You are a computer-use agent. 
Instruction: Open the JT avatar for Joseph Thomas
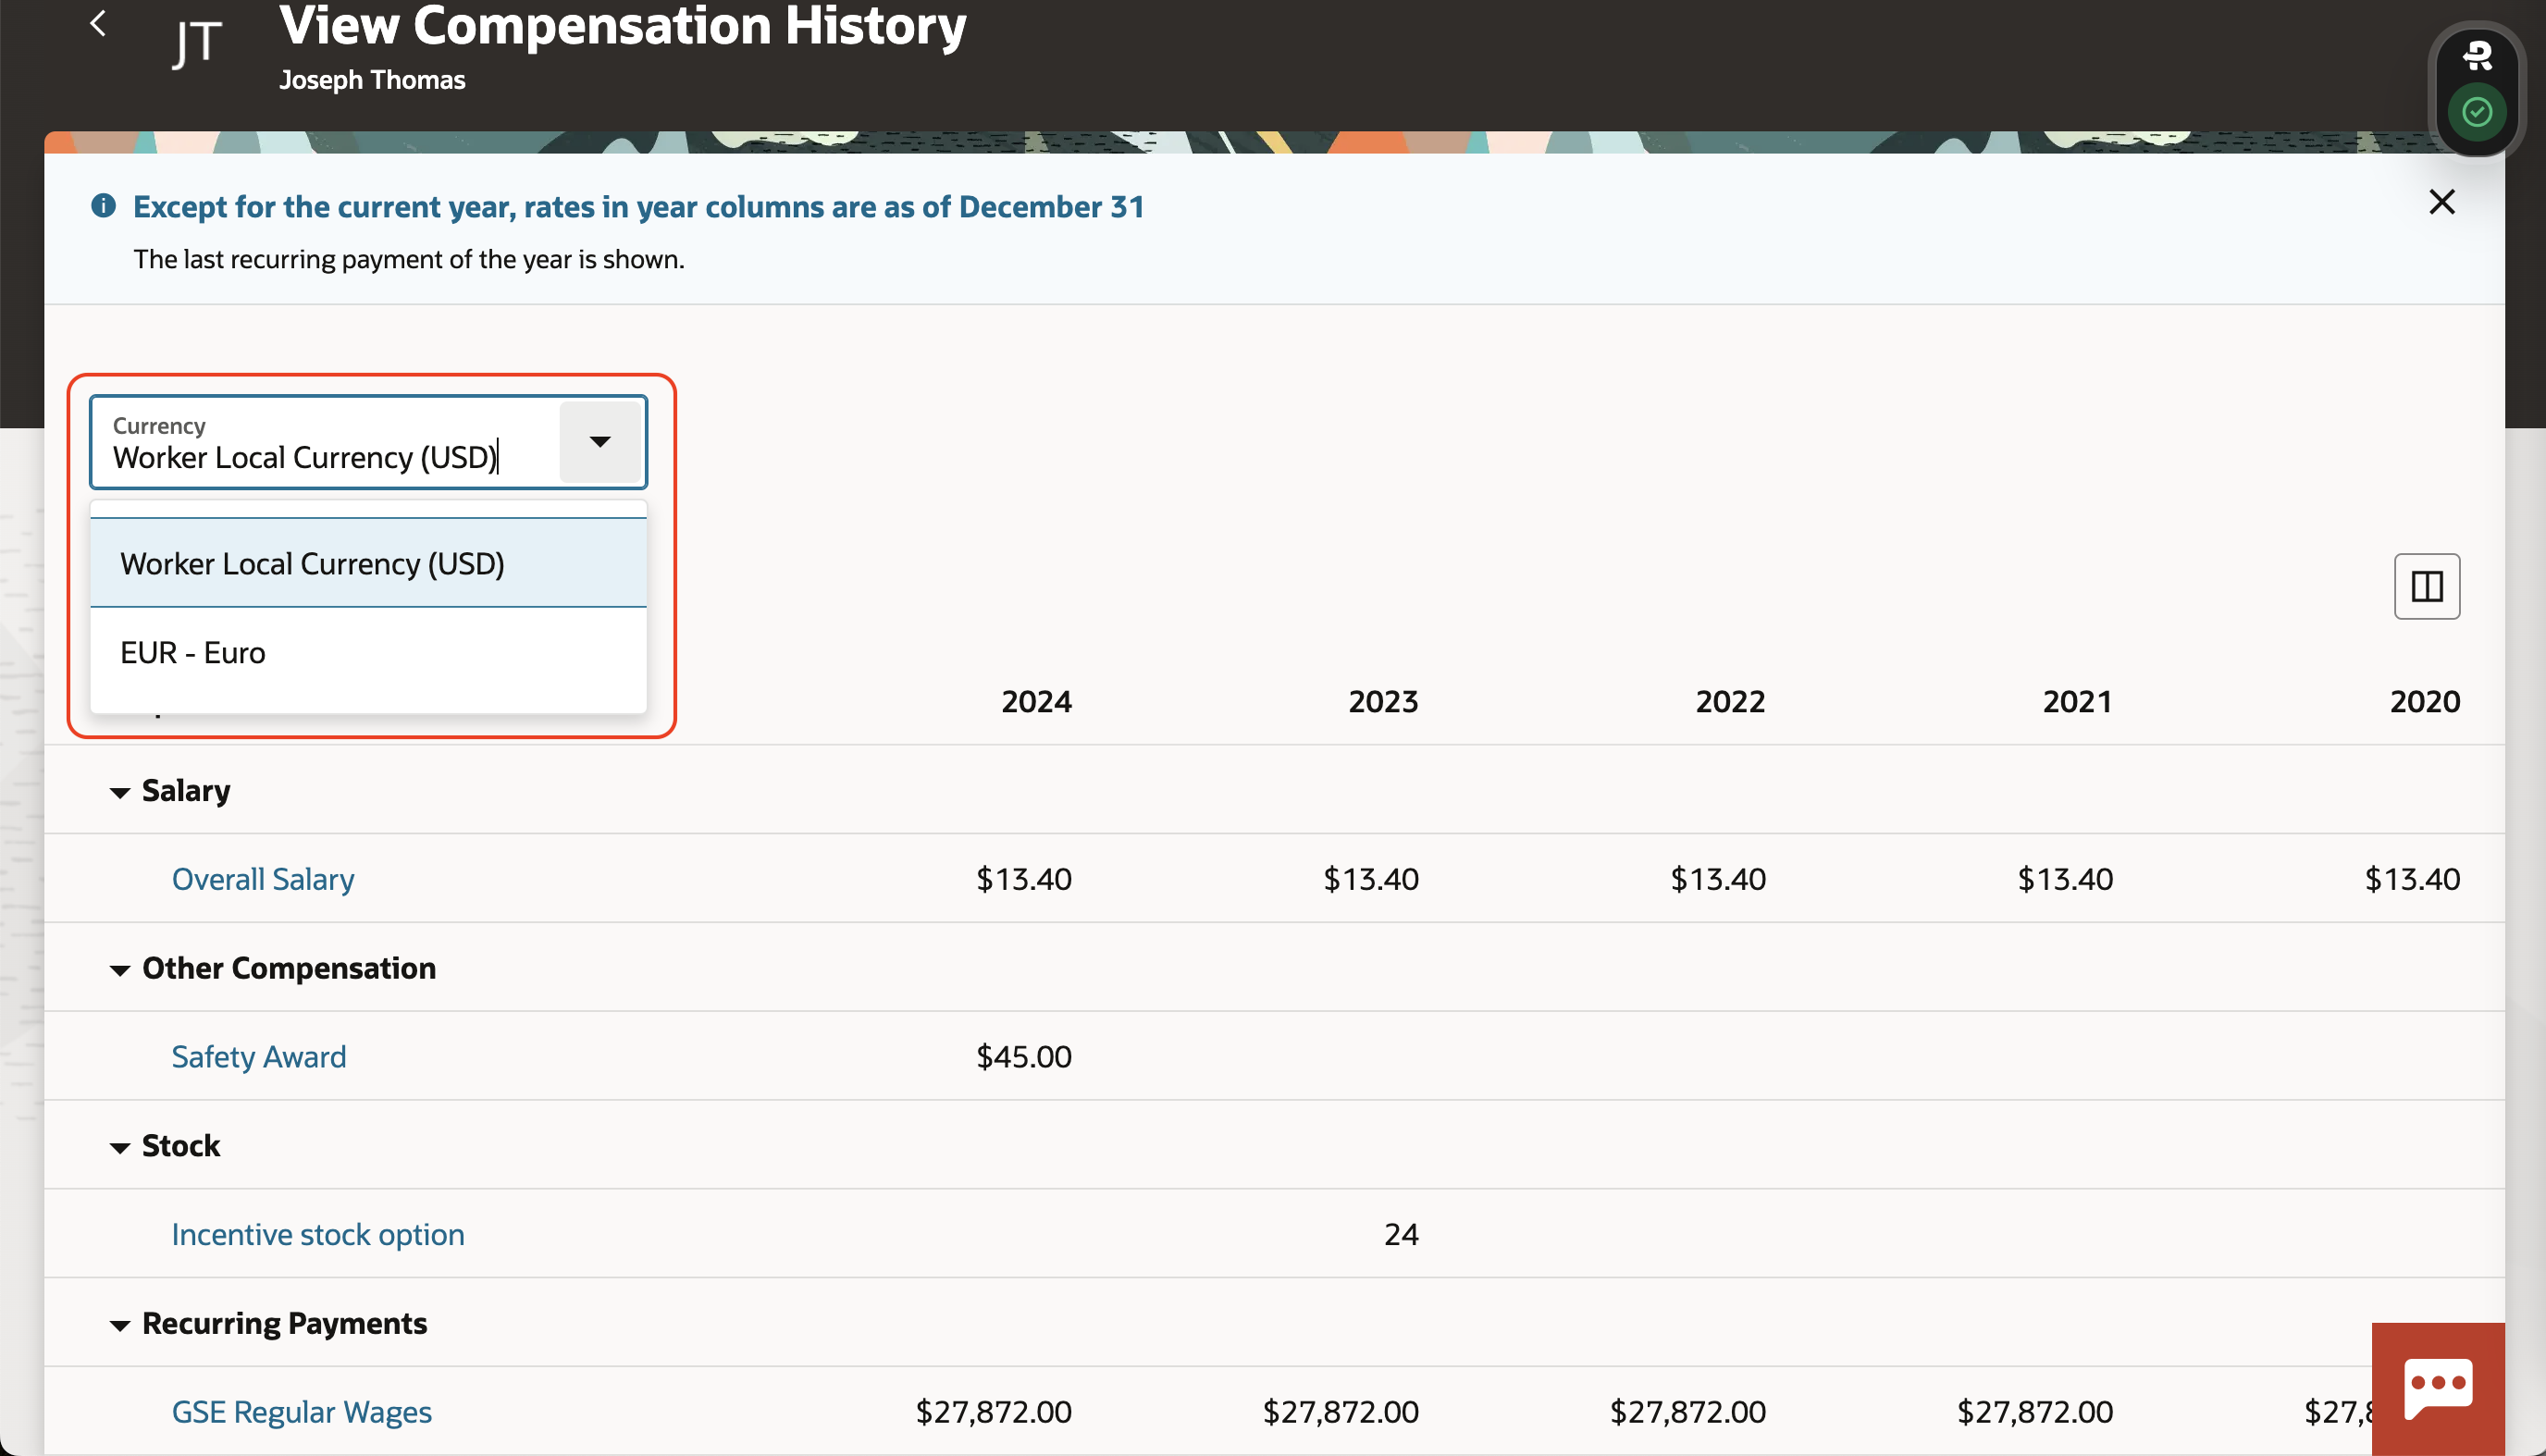tap(196, 43)
